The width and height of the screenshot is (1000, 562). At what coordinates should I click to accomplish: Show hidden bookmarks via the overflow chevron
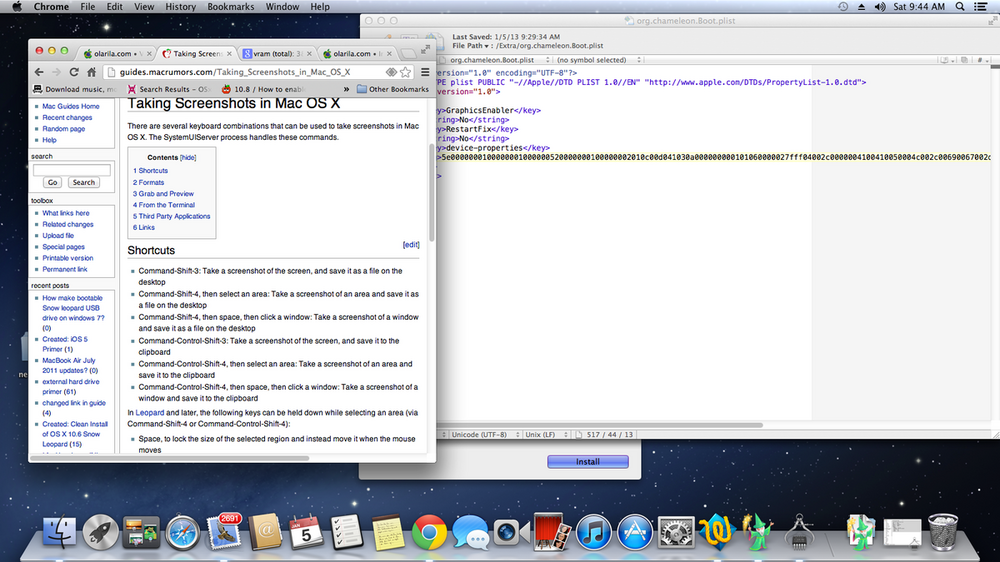coord(347,89)
